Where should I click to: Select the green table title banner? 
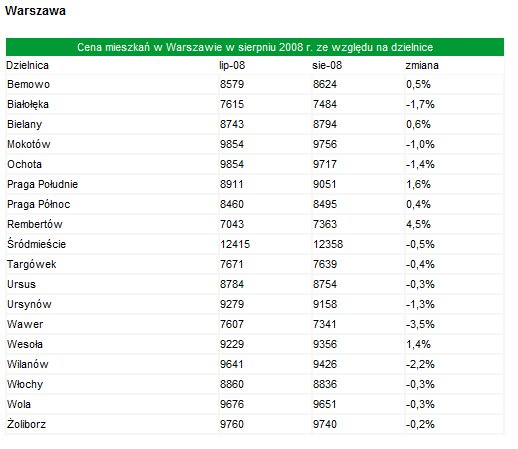[x=255, y=47]
